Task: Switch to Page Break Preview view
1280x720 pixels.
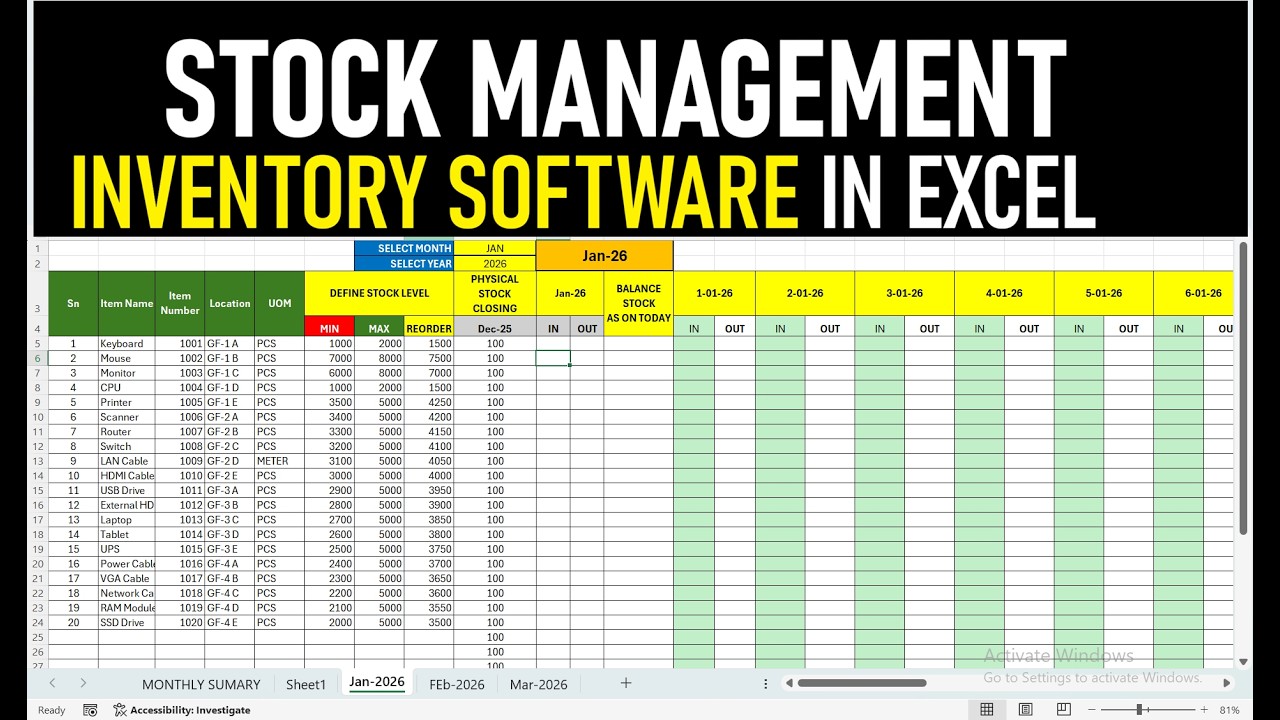Action: point(1063,710)
